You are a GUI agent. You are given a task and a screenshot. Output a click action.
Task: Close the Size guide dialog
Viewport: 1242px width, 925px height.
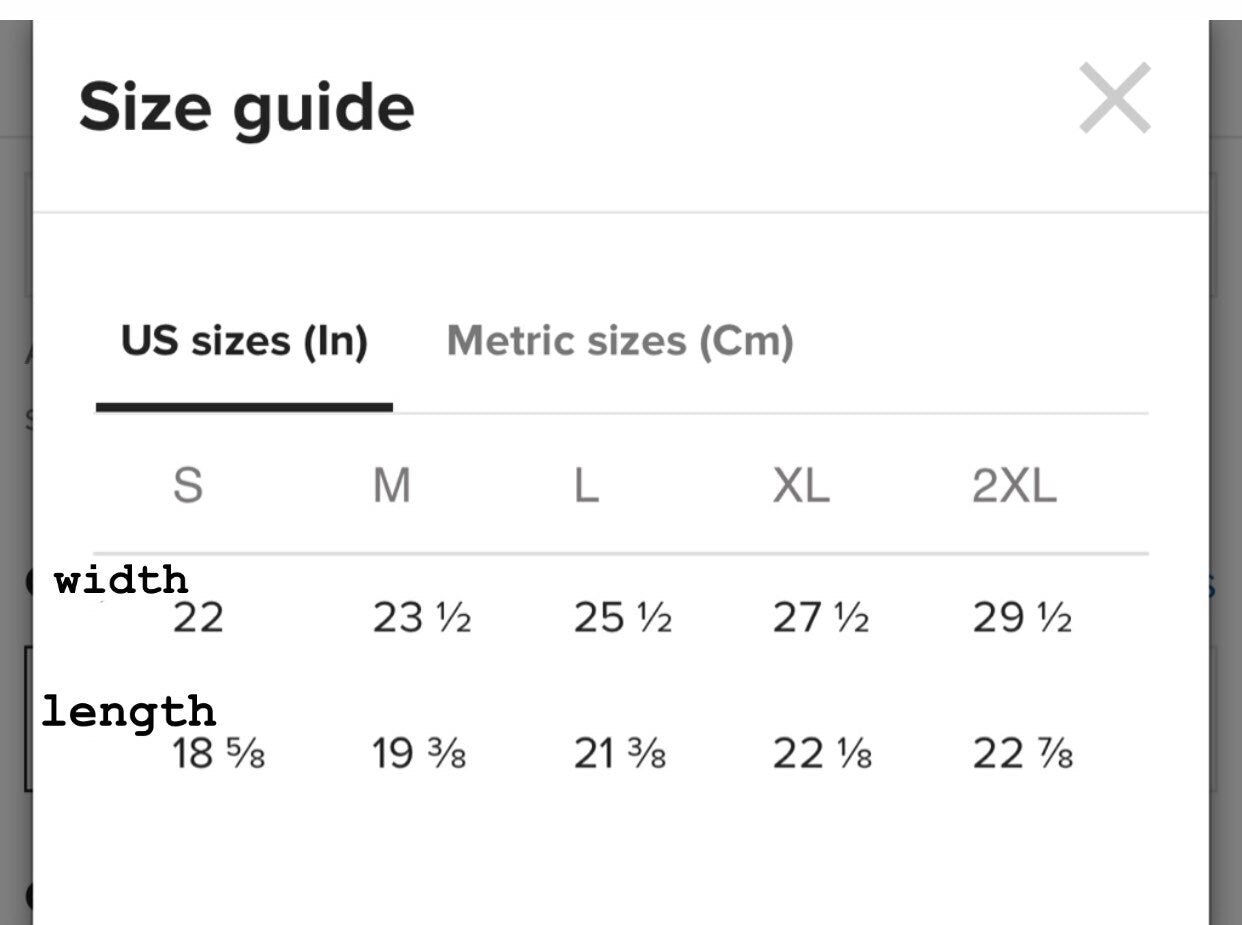[1115, 98]
